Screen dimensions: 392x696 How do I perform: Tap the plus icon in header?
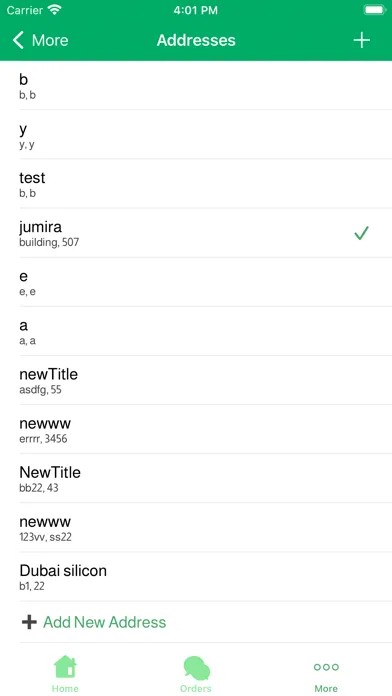[361, 40]
